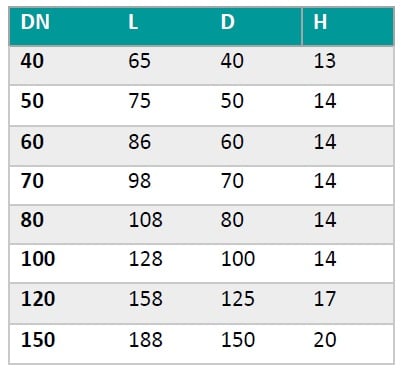The height and width of the screenshot is (370, 401).
Task: Click the L value 108 cell
Action: click(146, 220)
